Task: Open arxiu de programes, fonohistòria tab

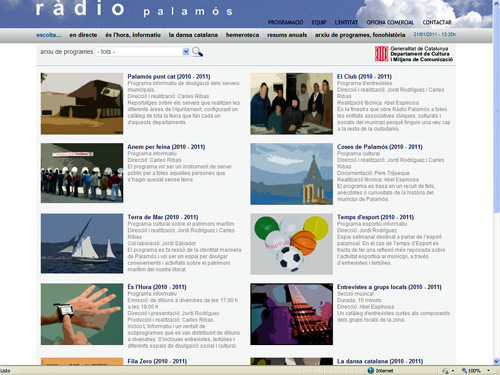Action: click(360, 35)
